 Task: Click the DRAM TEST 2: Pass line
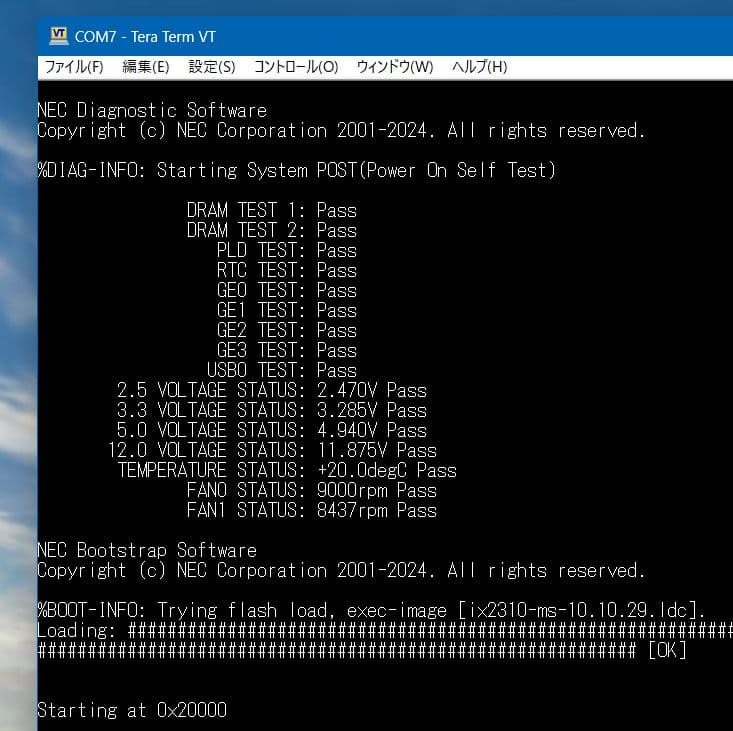[272, 230]
